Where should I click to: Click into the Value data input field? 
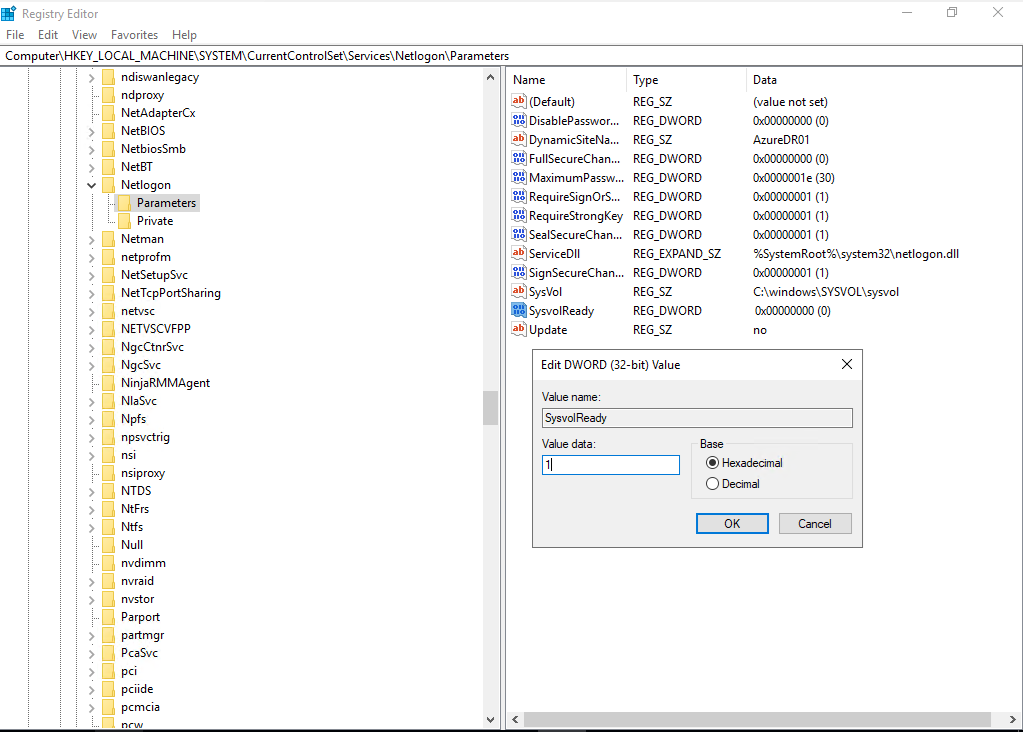tap(611, 465)
